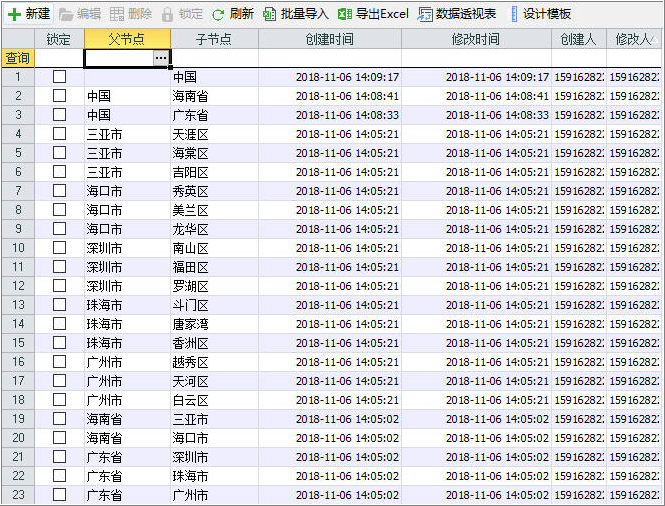Click the 数据透视表 pivot icon

tap(425, 14)
